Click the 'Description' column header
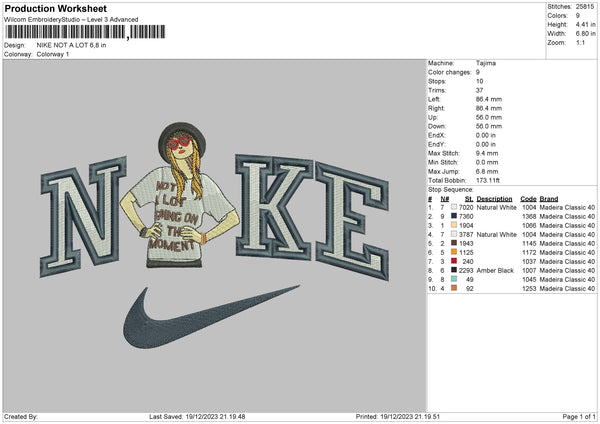This screenshot has height=424, width=600. [x=494, y=199]
